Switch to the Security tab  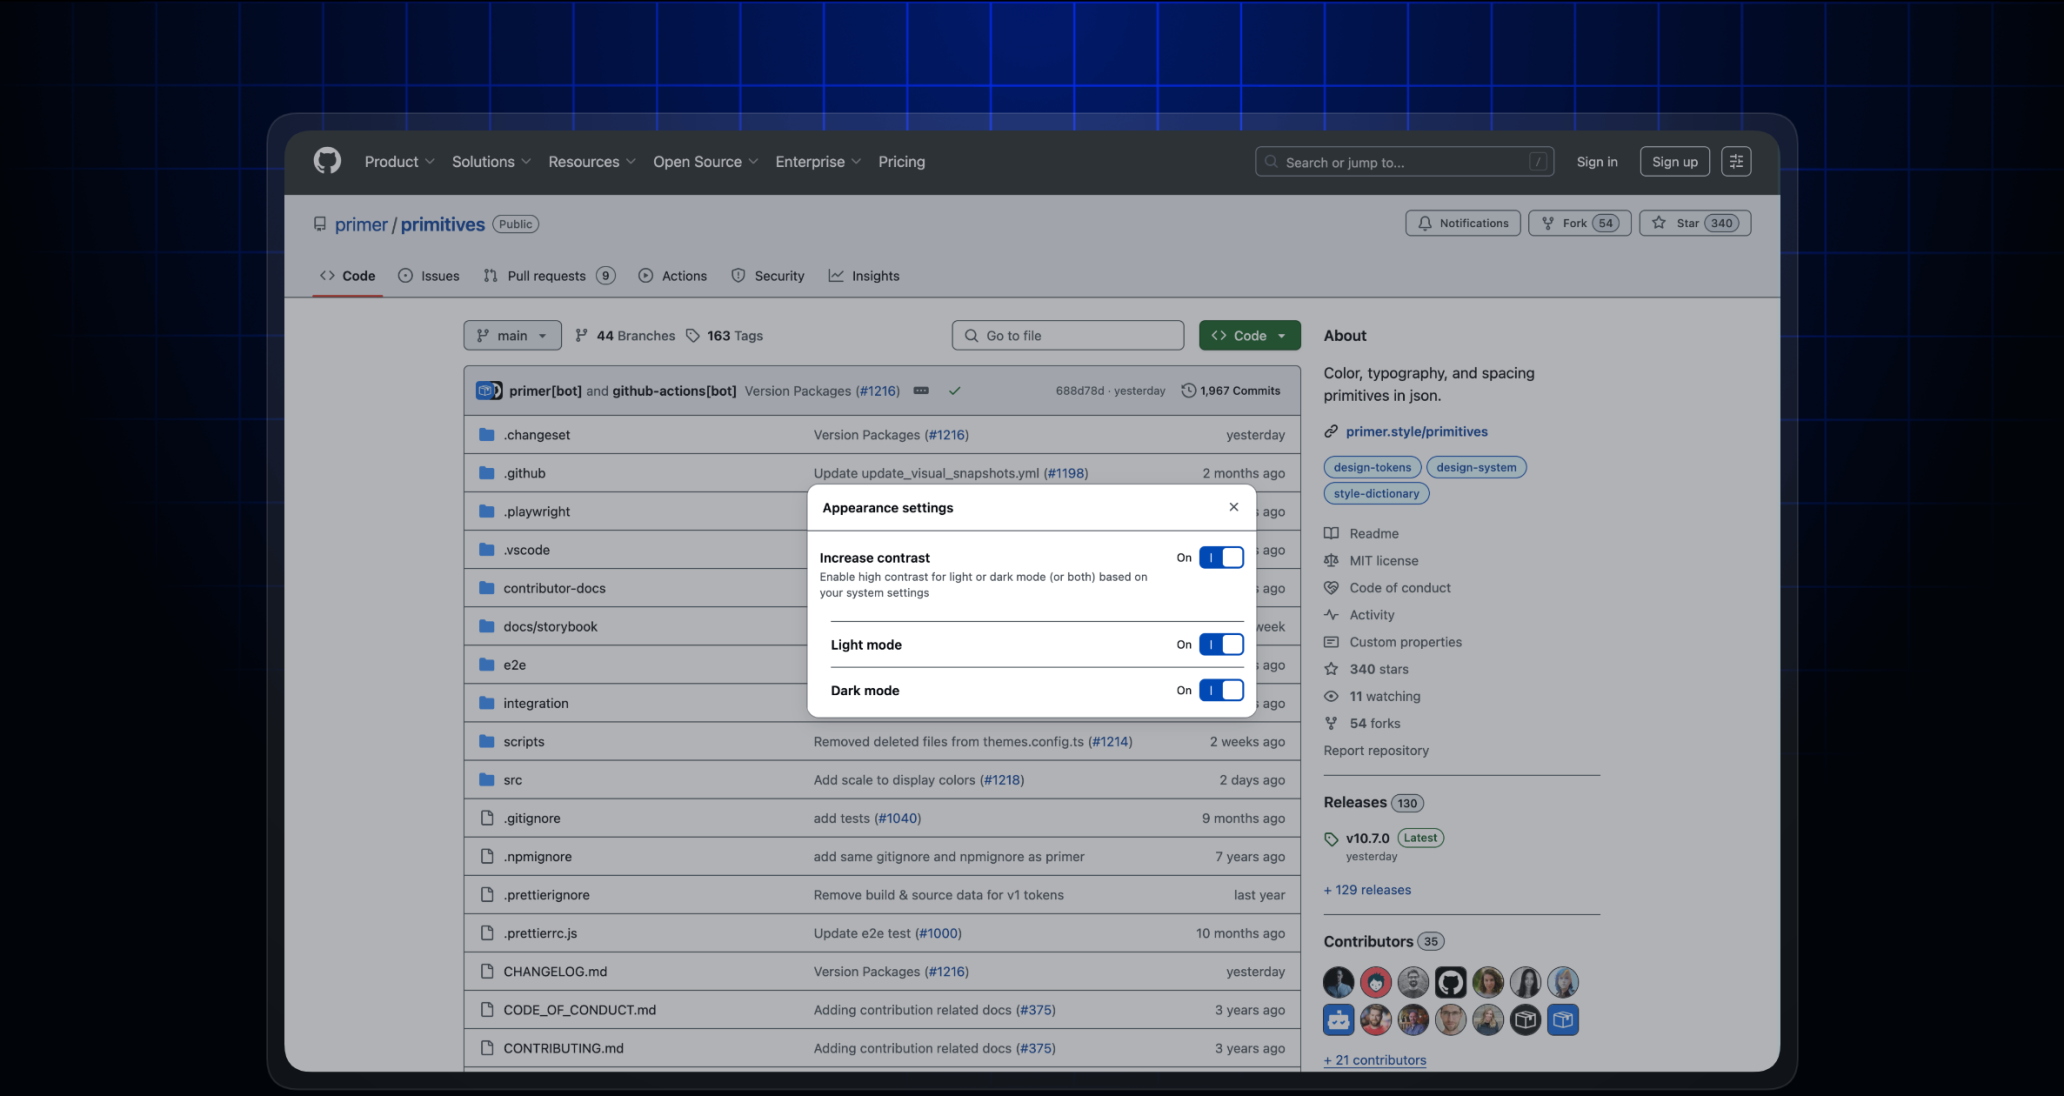[x=768, y=276]
